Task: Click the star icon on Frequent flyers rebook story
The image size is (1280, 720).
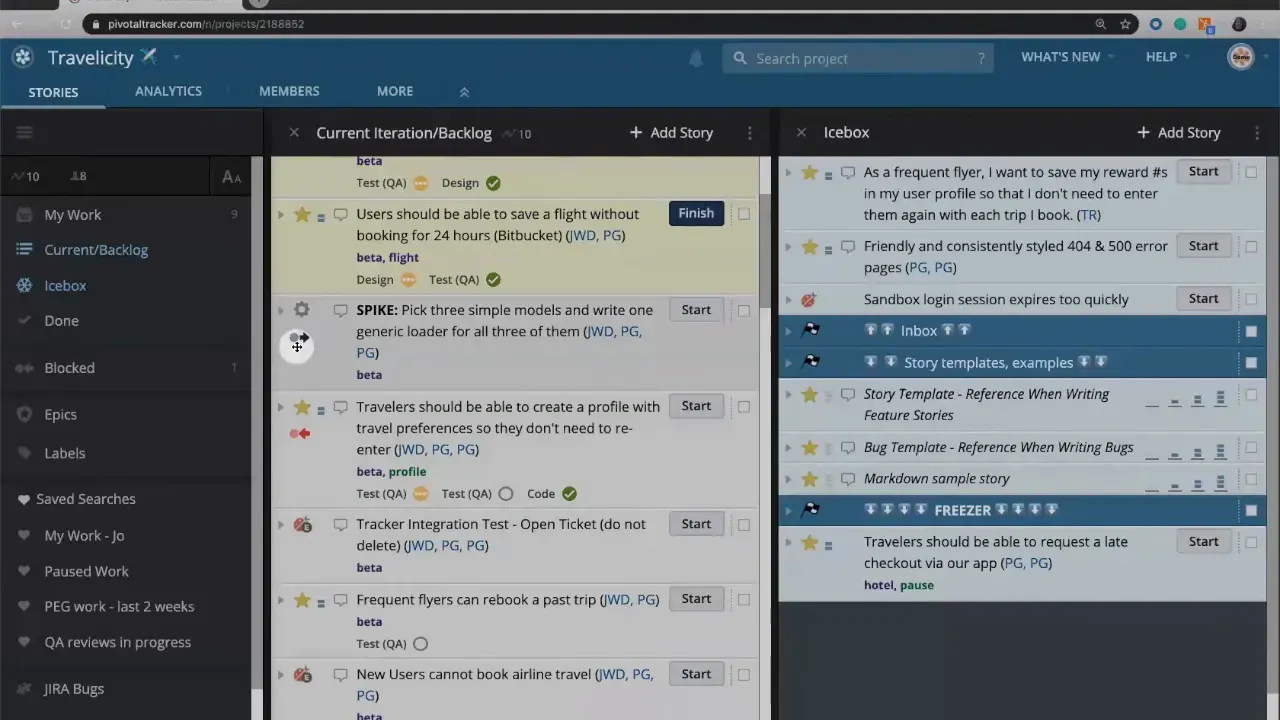Action: point(301,599)
